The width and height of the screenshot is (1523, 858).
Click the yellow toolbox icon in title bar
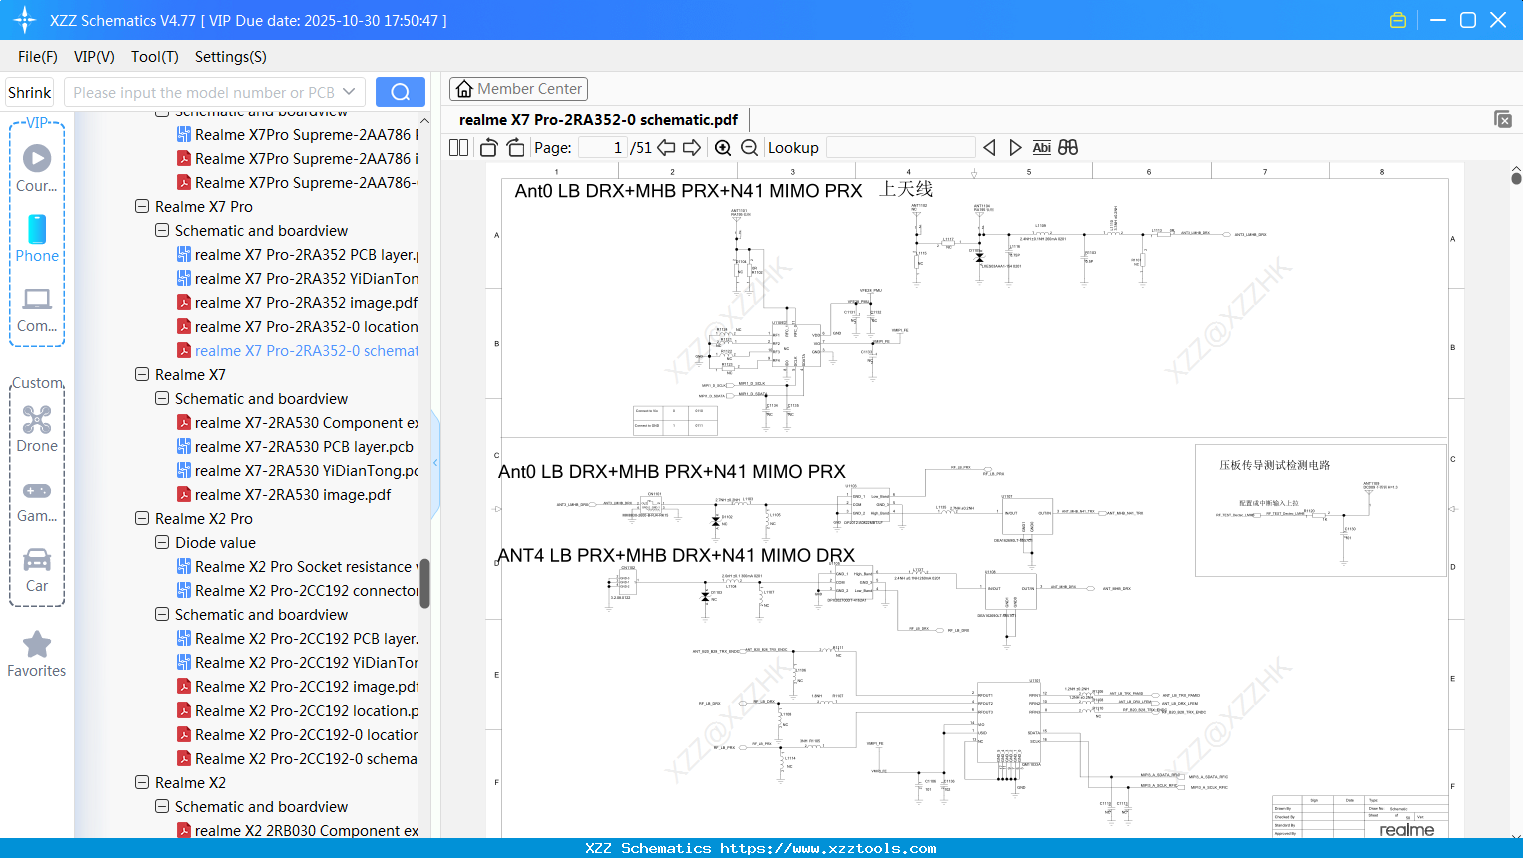[1398, 20]
